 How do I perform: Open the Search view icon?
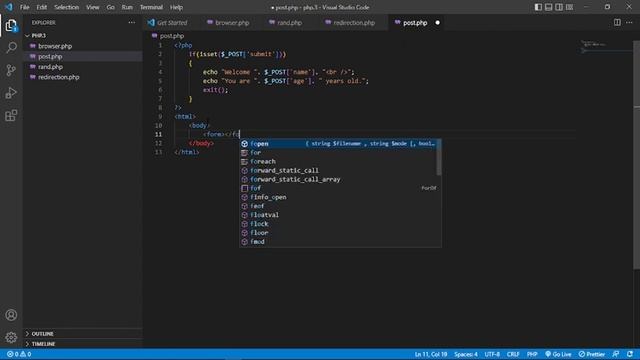click(11, 47)
